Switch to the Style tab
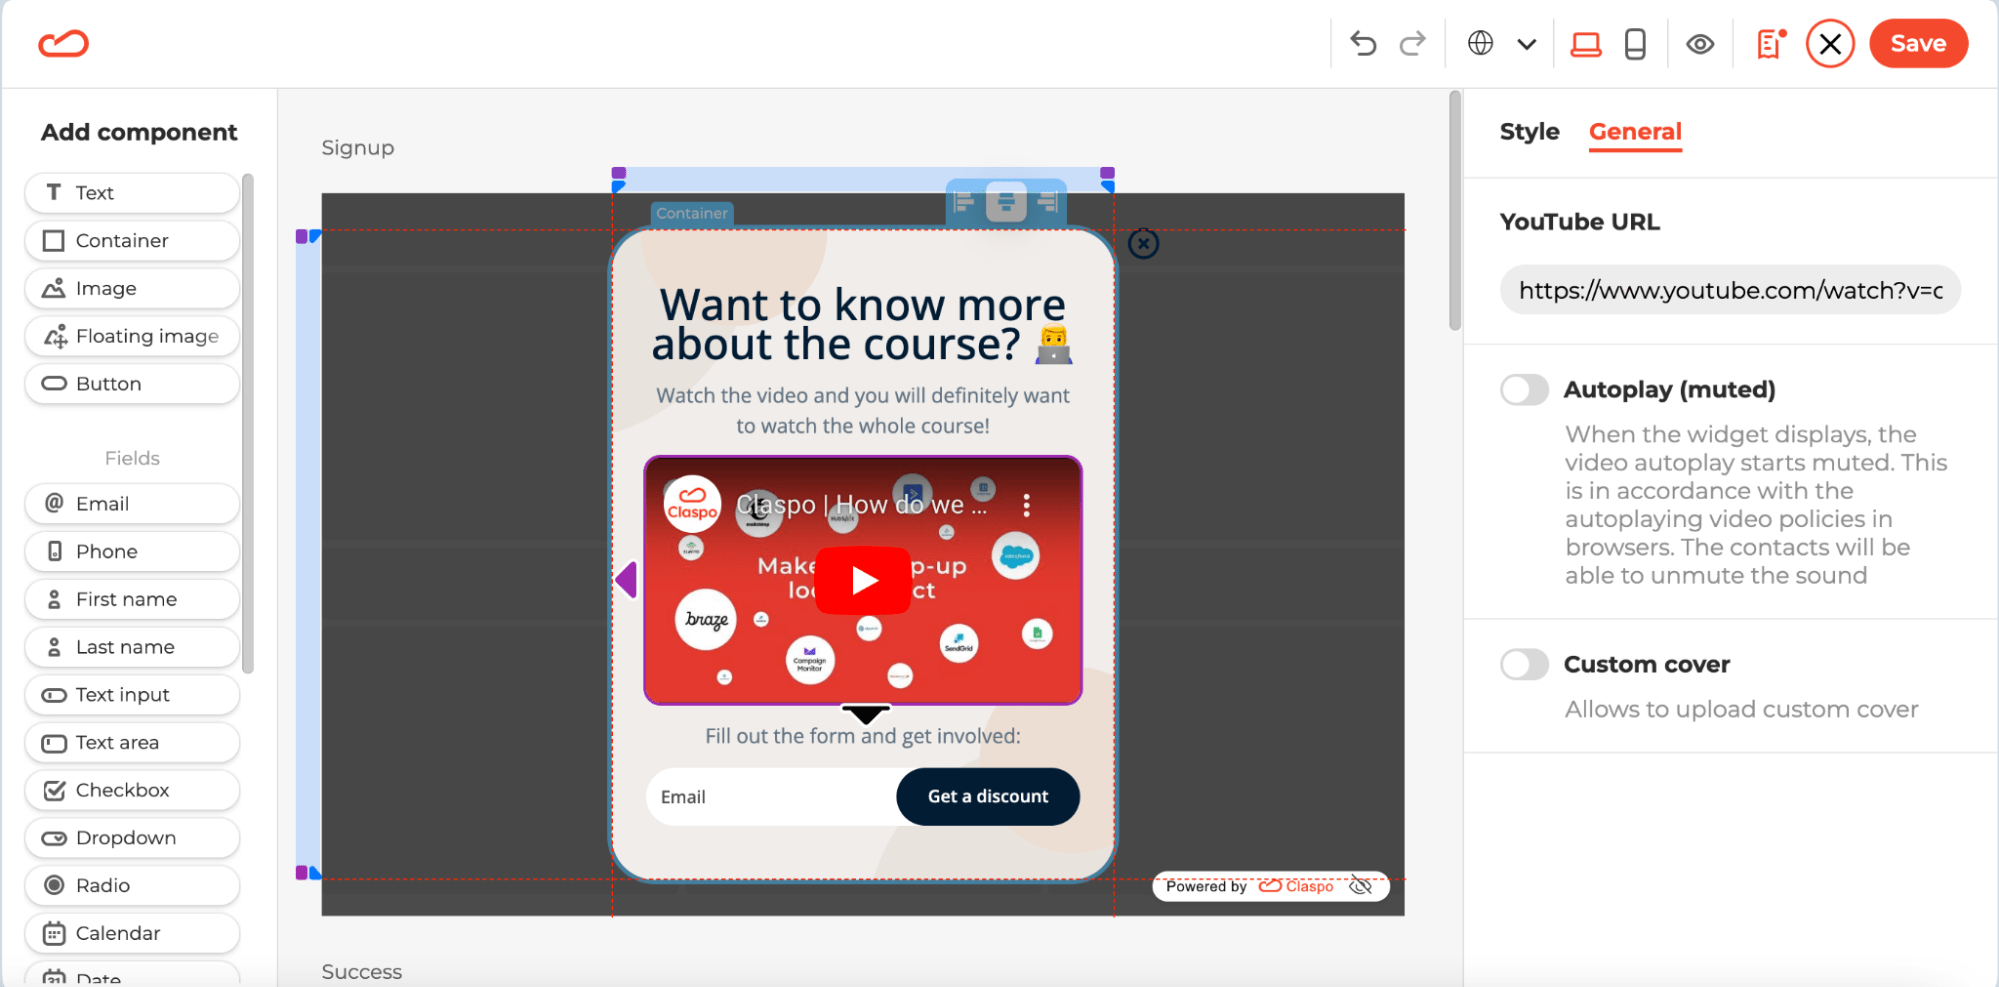This screenshot has height=987, width=1999. pyautogui.click(x=1529, y=131)
